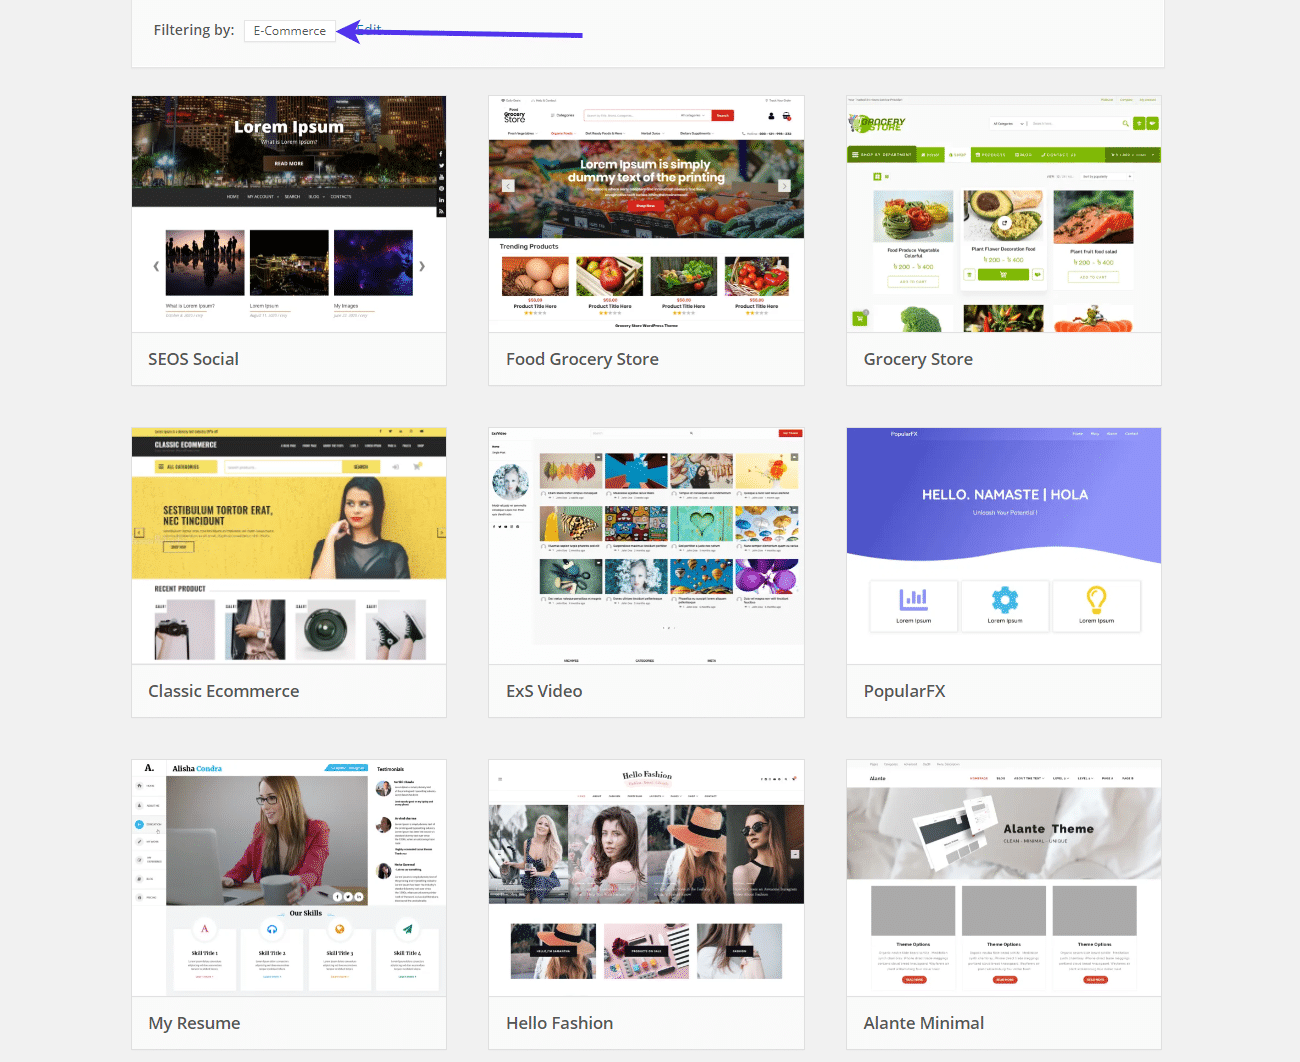Click the Alante Minimal theme title
This screenshot has width=1300, height=1062.
923,1023
